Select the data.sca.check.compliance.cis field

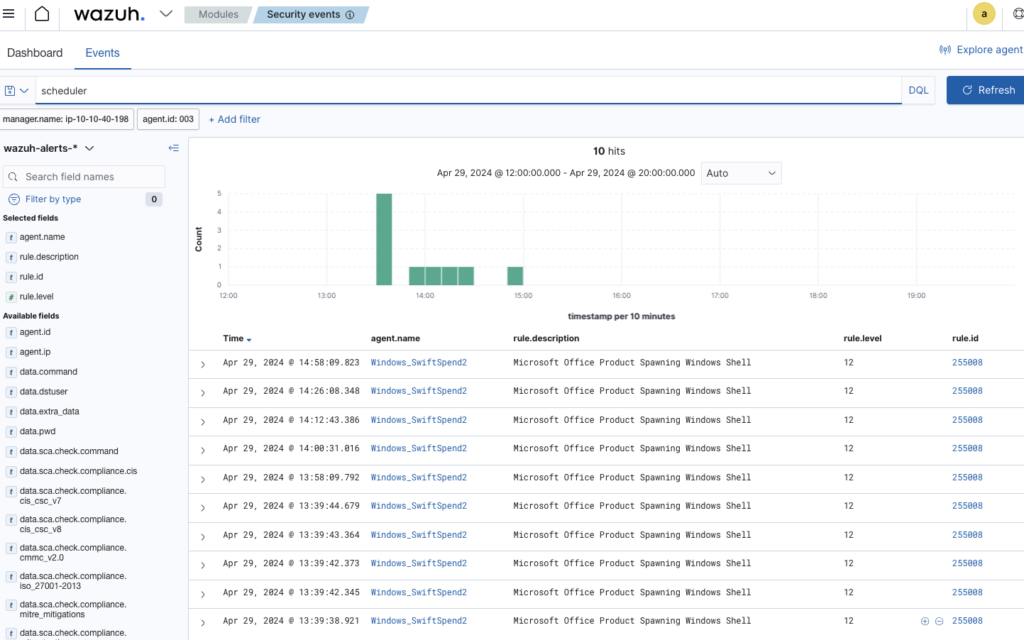click(x=78, y=472)
